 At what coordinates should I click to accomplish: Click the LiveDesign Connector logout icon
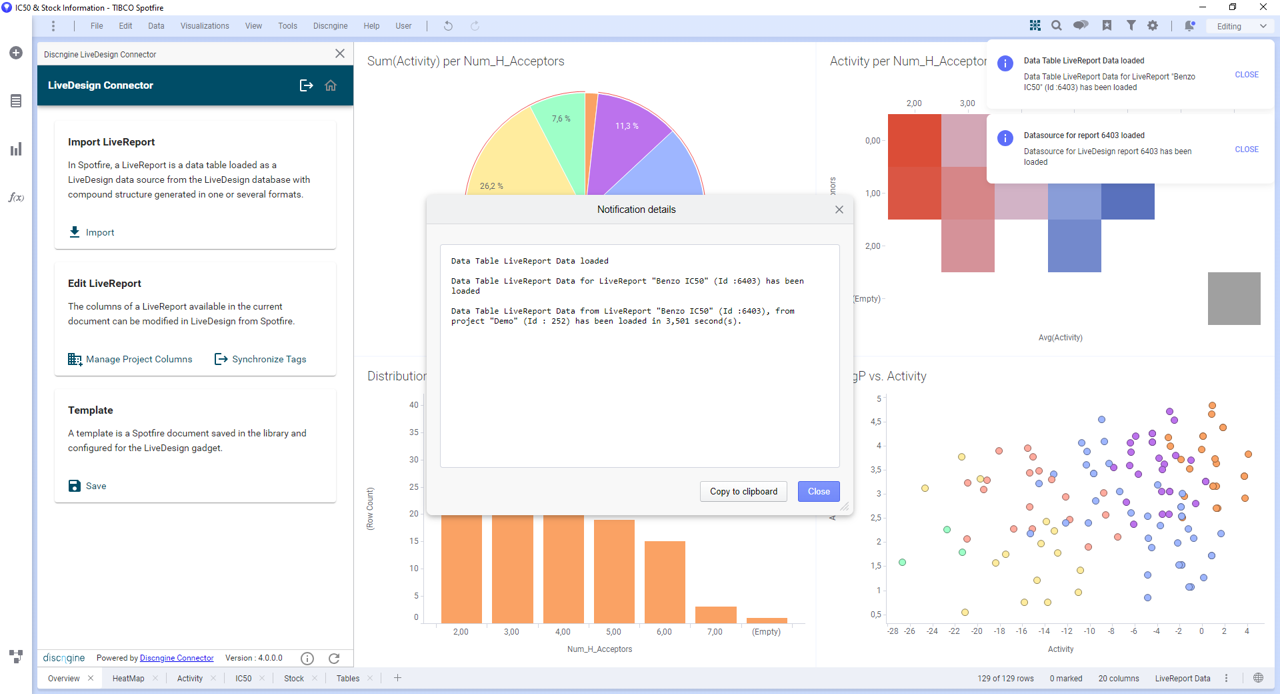[x=307, y=85]
